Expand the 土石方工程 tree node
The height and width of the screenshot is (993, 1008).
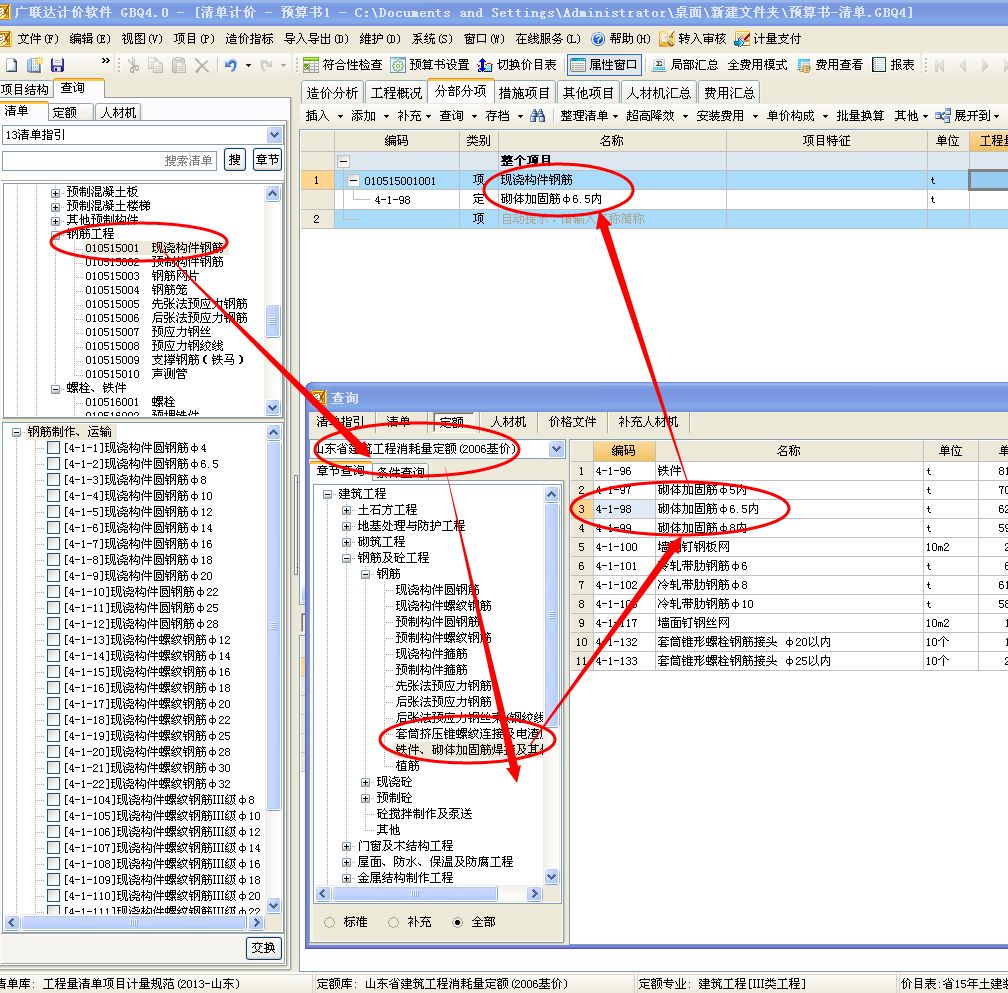[347, 510]
